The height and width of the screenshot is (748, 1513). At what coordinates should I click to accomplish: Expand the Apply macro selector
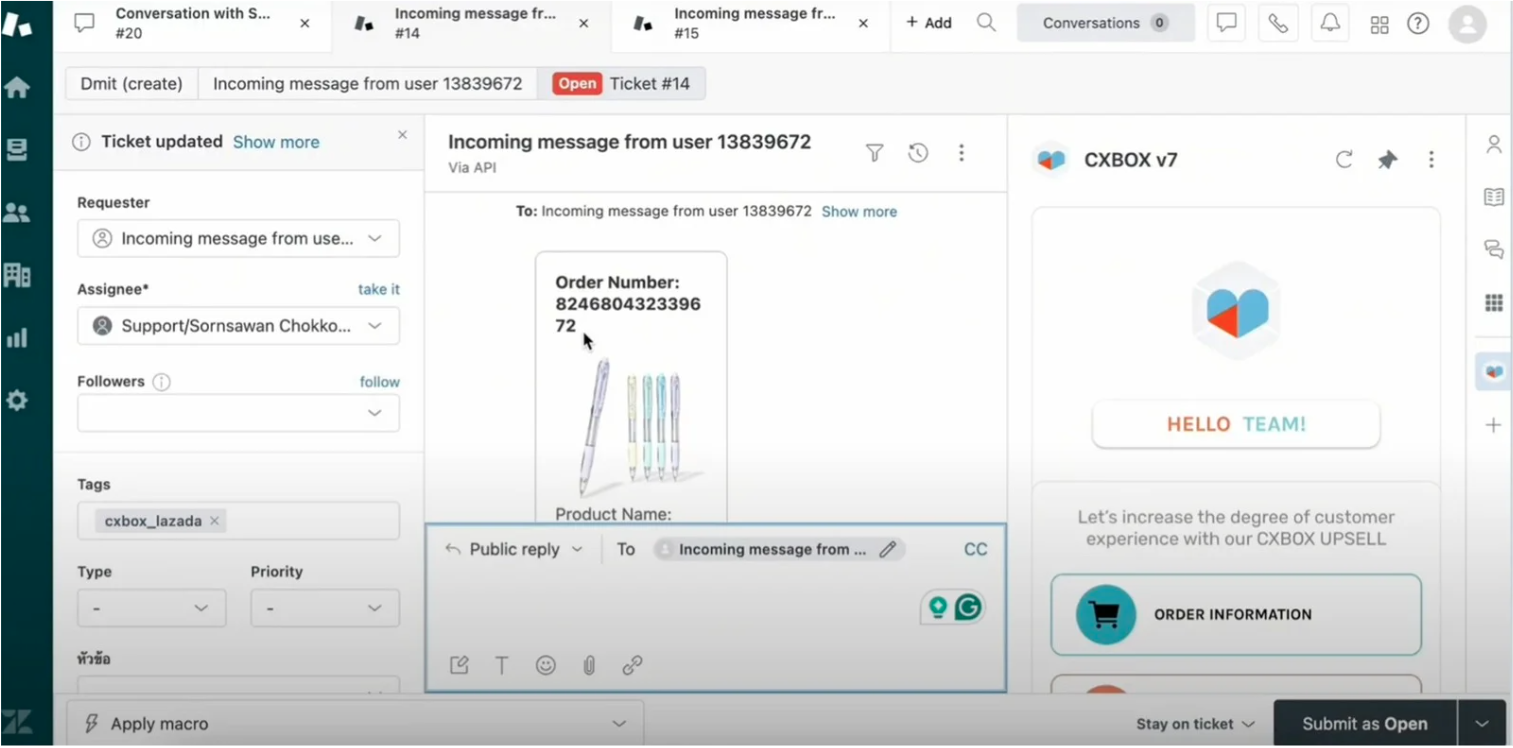point(355,724)
